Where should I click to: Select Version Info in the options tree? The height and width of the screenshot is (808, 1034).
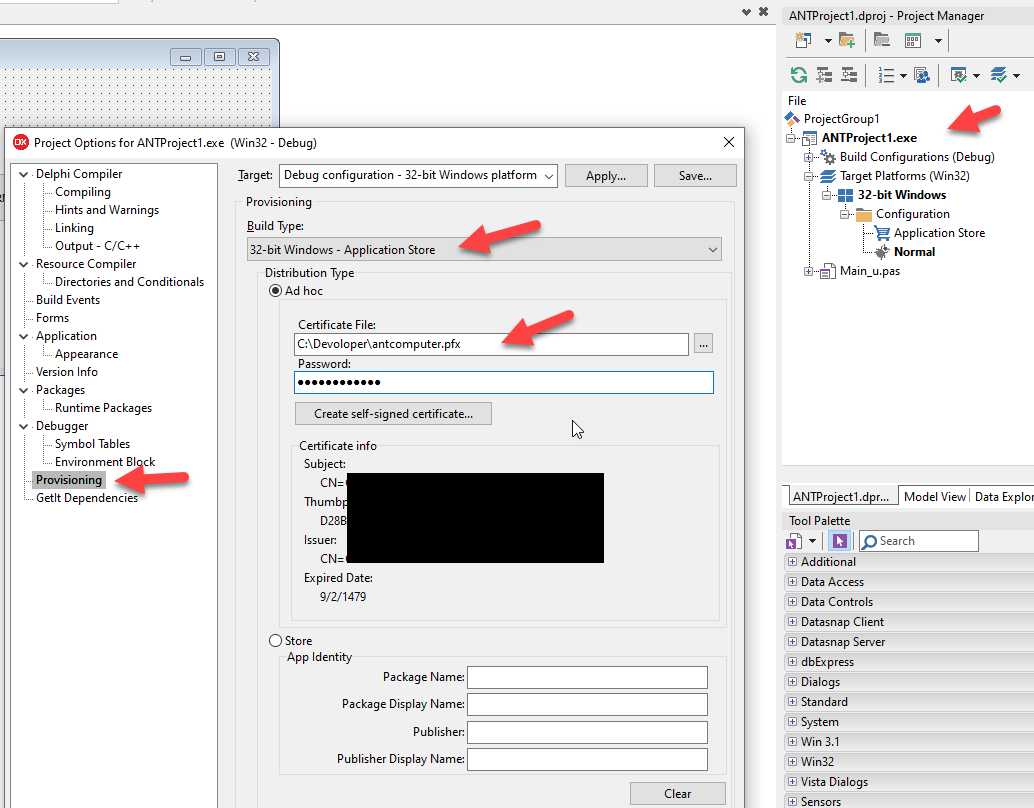pyautogui.click(x=67, y=372)
